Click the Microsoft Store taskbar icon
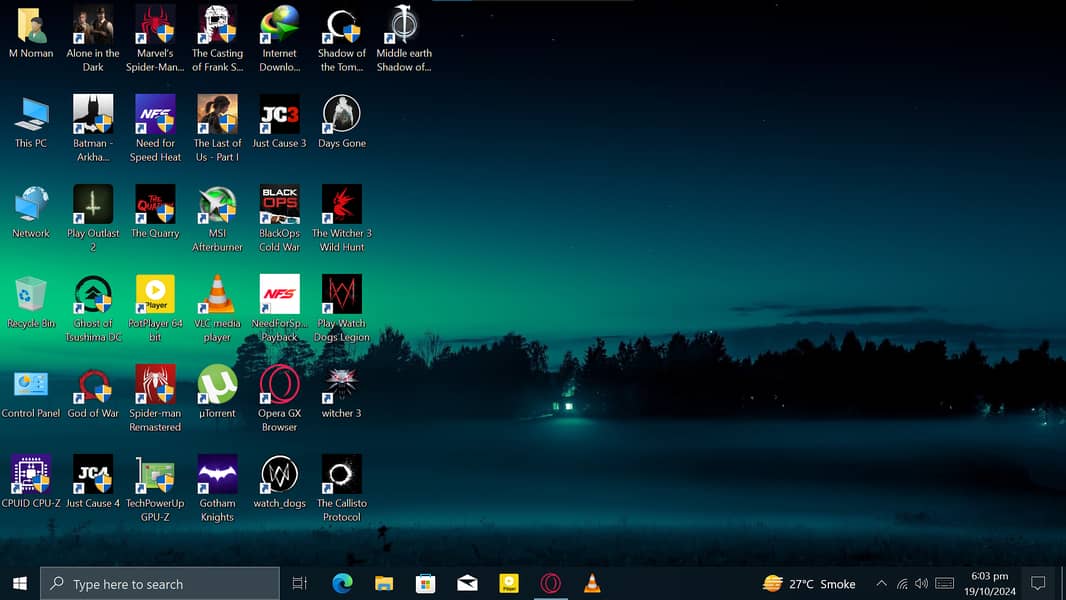Image resolution: width=1066 pixels, height=600 pixels. [x=426, y=584]
